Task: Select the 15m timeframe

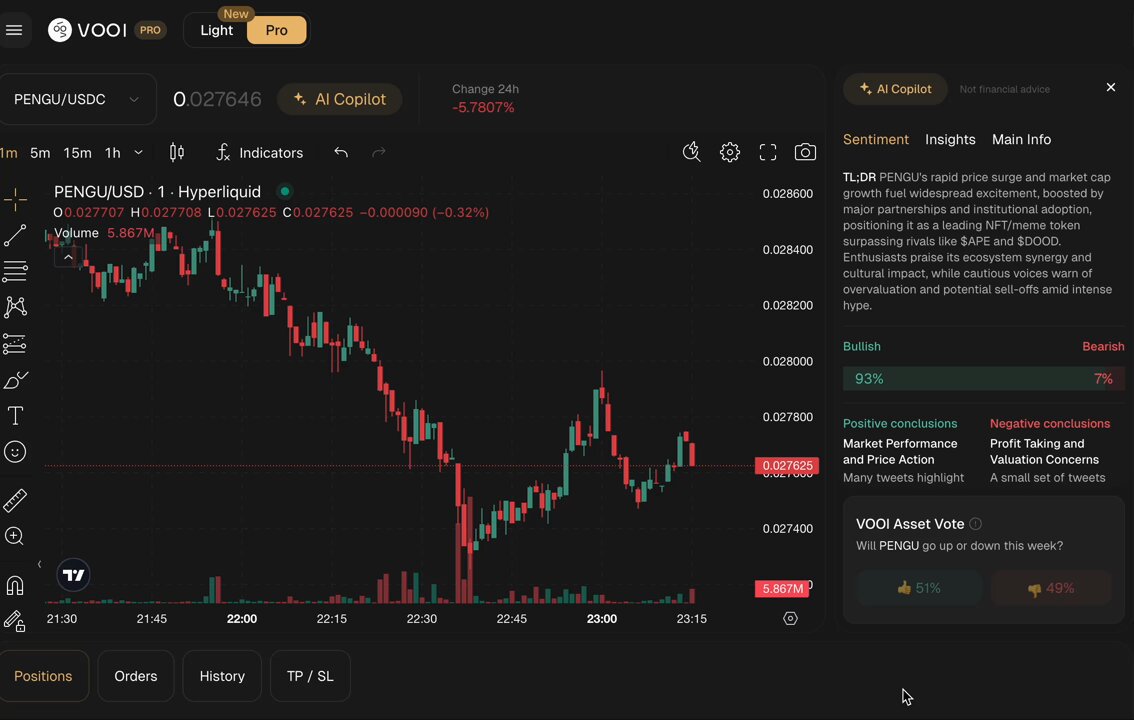Action: coord(77,153)
